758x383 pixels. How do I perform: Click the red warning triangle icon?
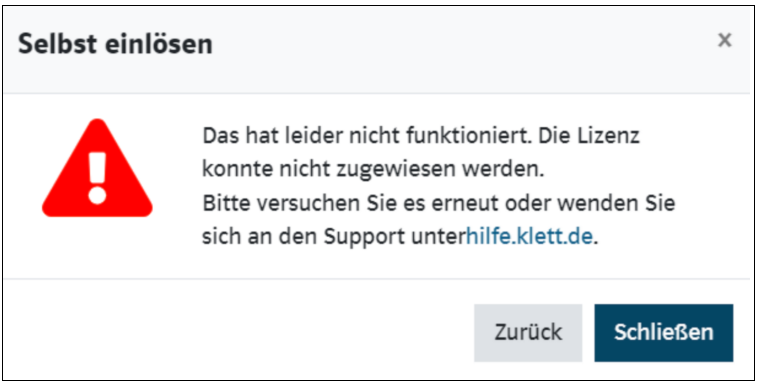coord(97,168)
